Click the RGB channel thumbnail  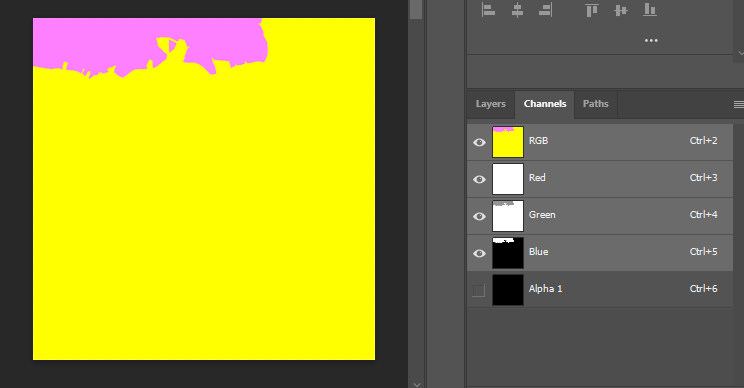tap(508, 142)
